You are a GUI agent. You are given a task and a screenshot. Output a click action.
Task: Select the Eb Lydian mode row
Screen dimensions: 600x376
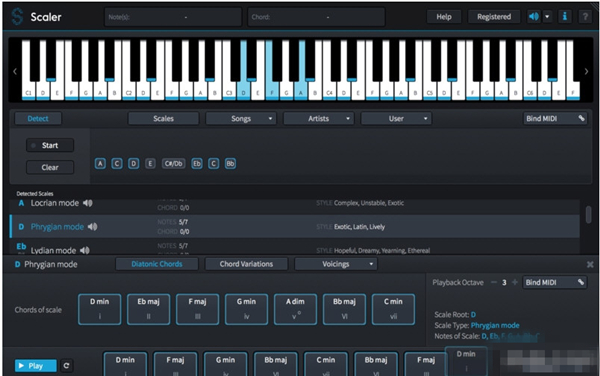coord(294,247)
